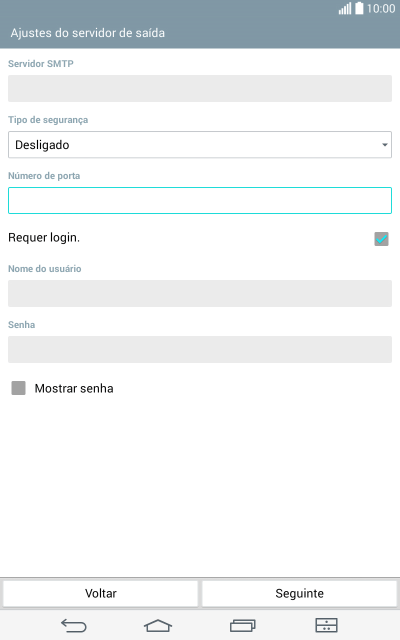This screenshot has height=640, width=400.
Task: Tap the Android back navigation icon
Action: tap(74, 625)
